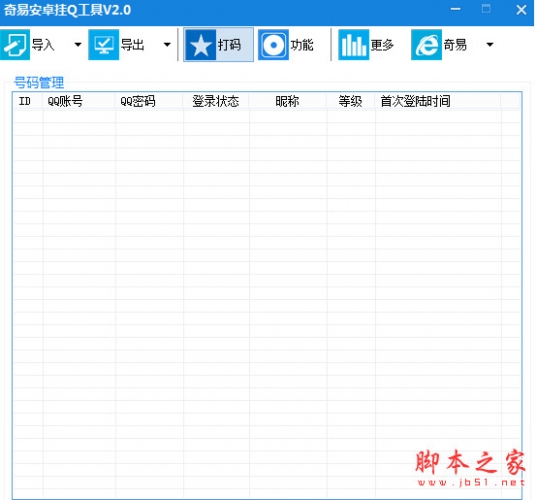Click the 更多 bar chart icon
Image resolution: width=537 pixels, height=500 pixels.
pos(354,45)
